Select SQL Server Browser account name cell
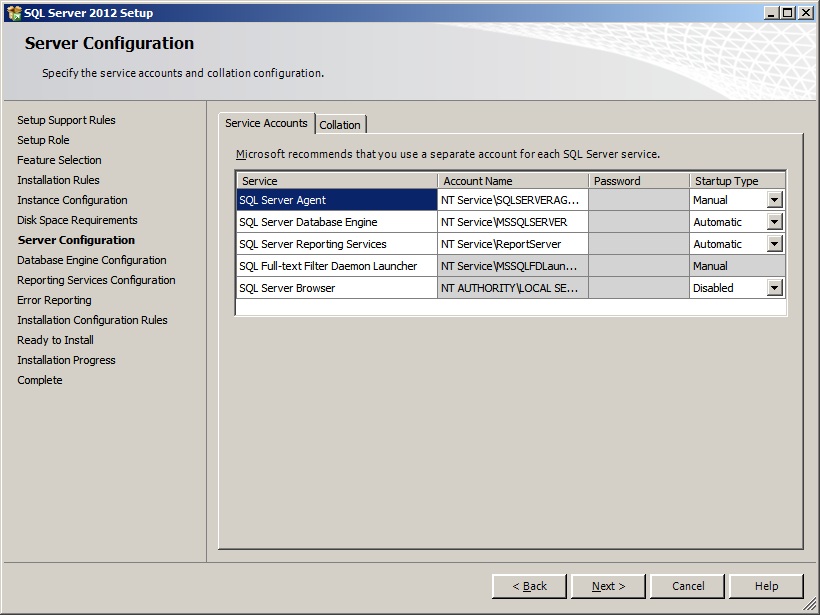 pyautogui.click(x=512, y=288)
